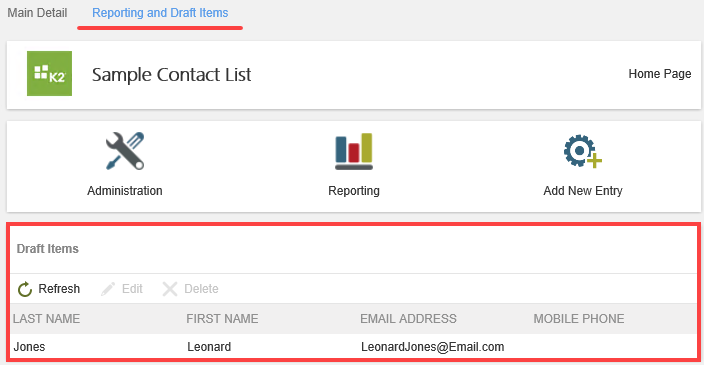
Task: Click the Administration label
Action: click(125, 191)
